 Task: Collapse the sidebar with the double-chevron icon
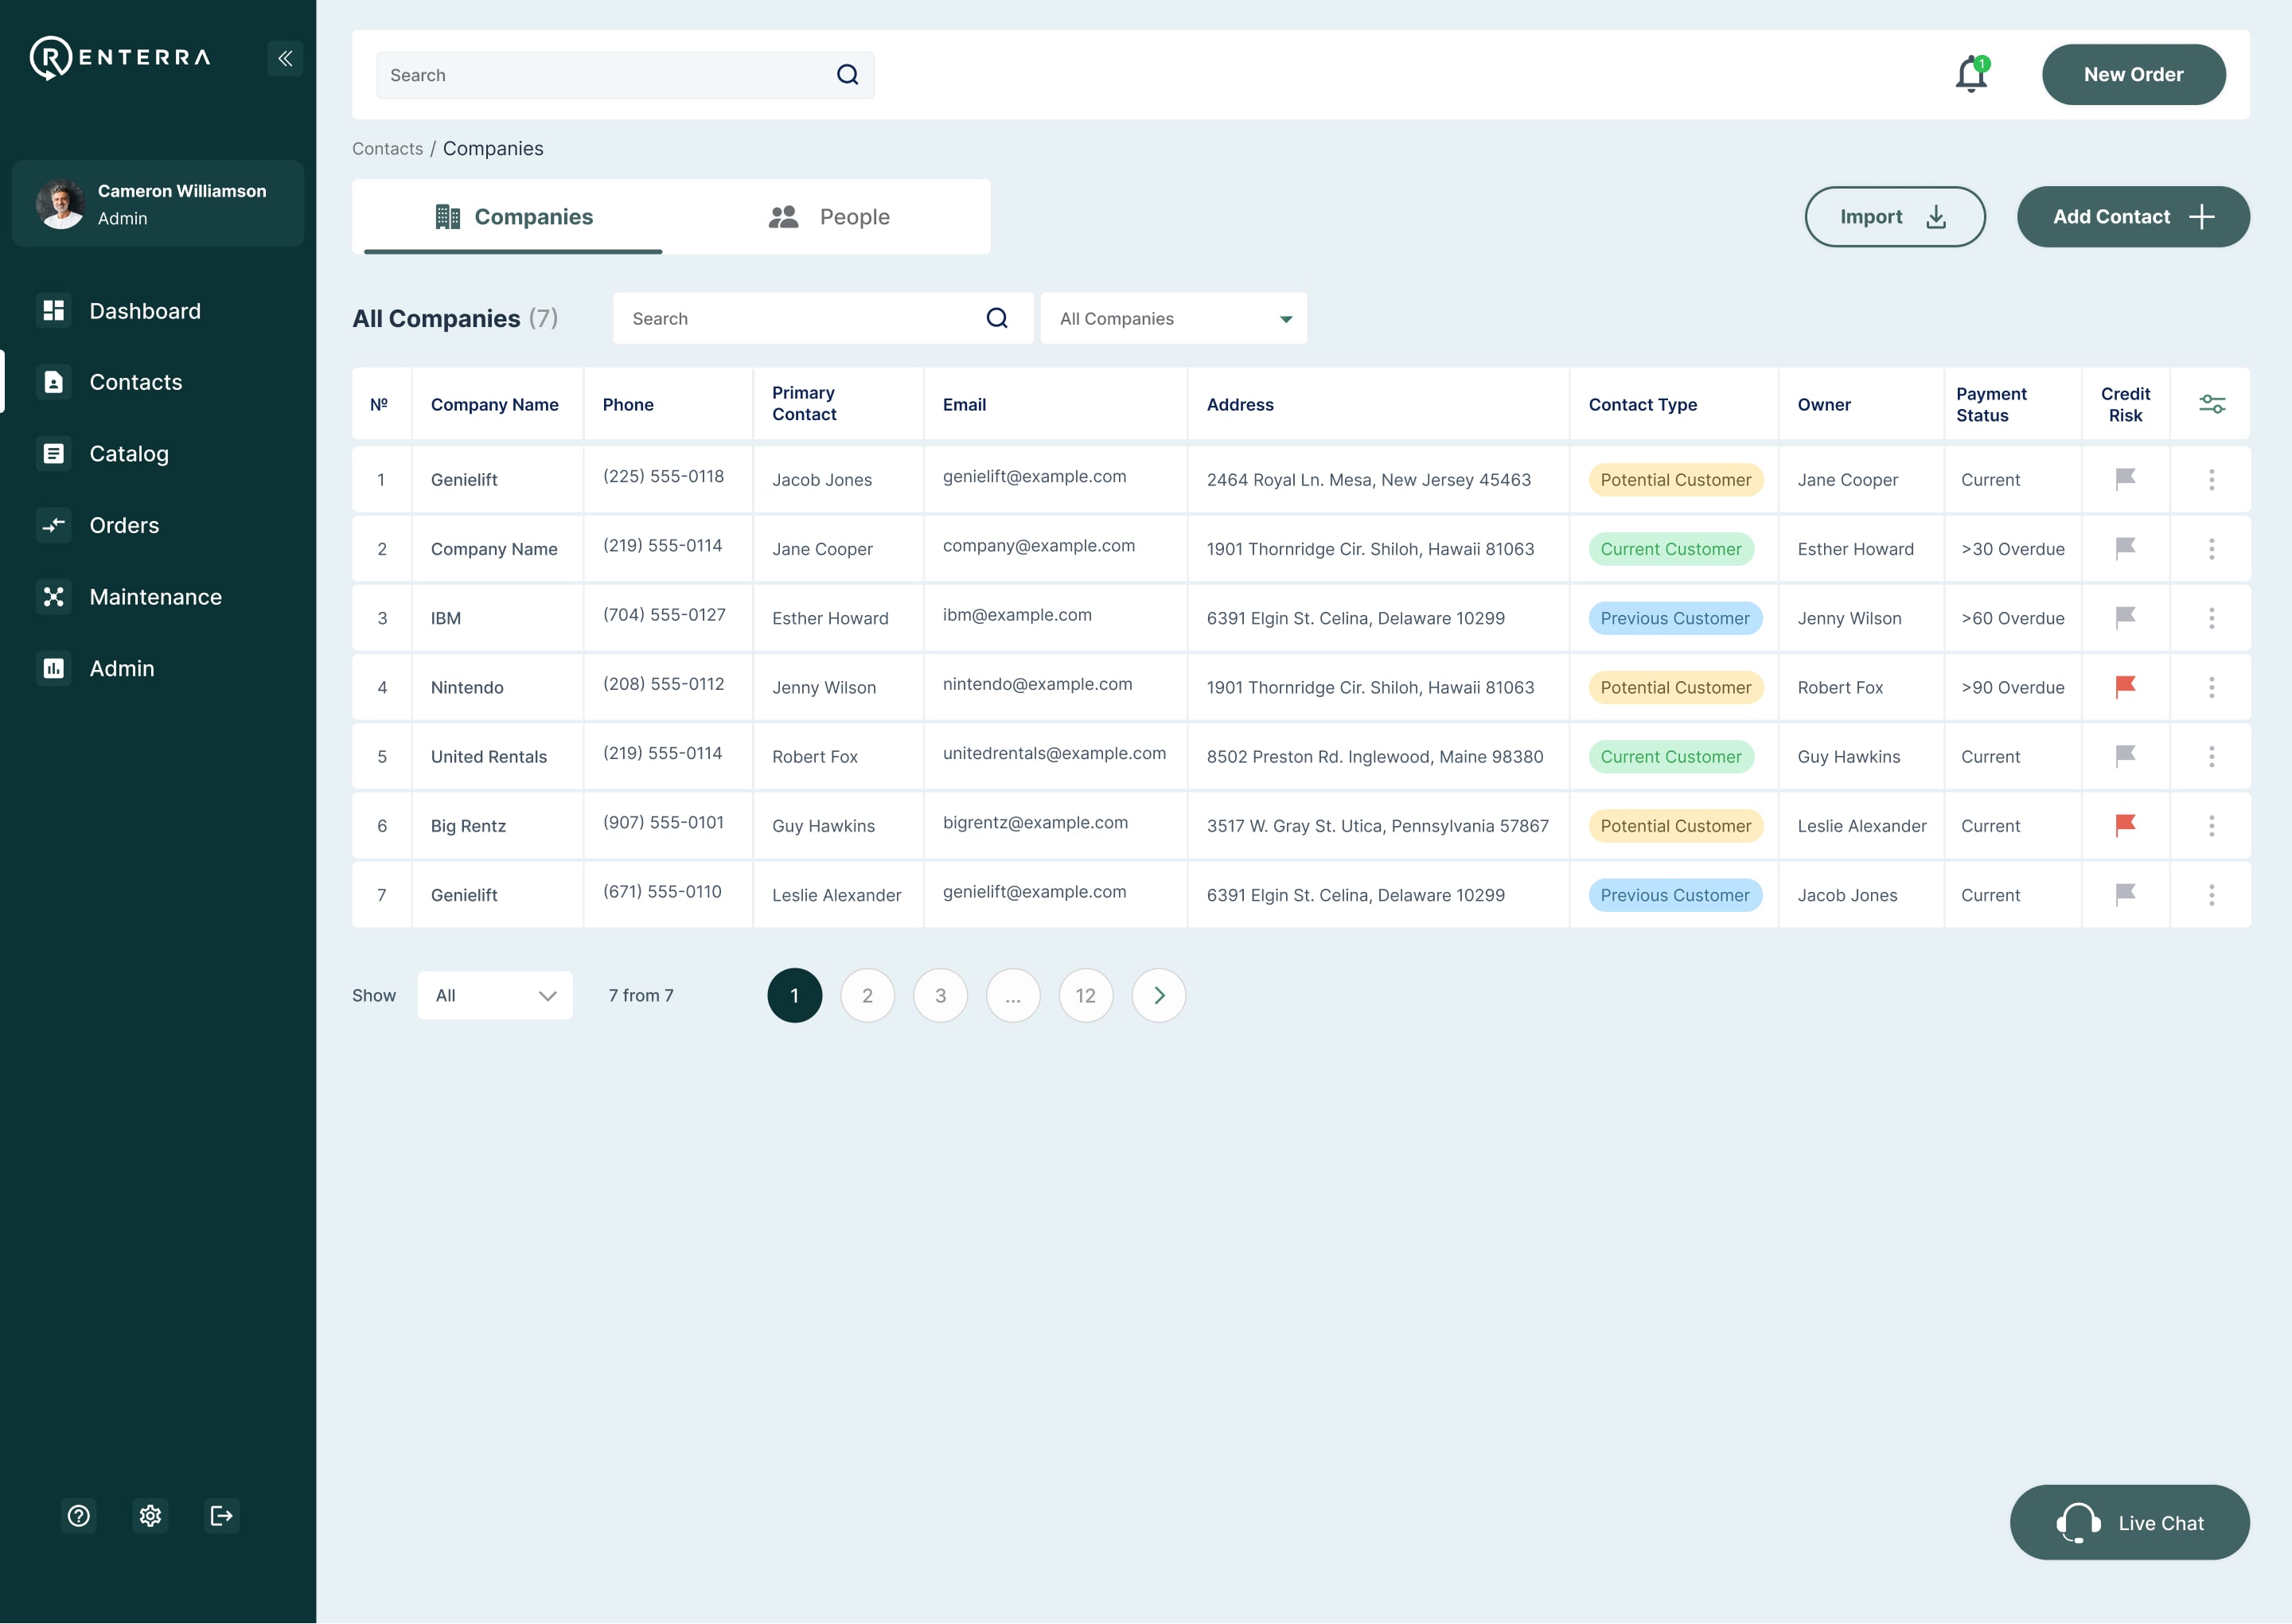click(x=285, y=58)
